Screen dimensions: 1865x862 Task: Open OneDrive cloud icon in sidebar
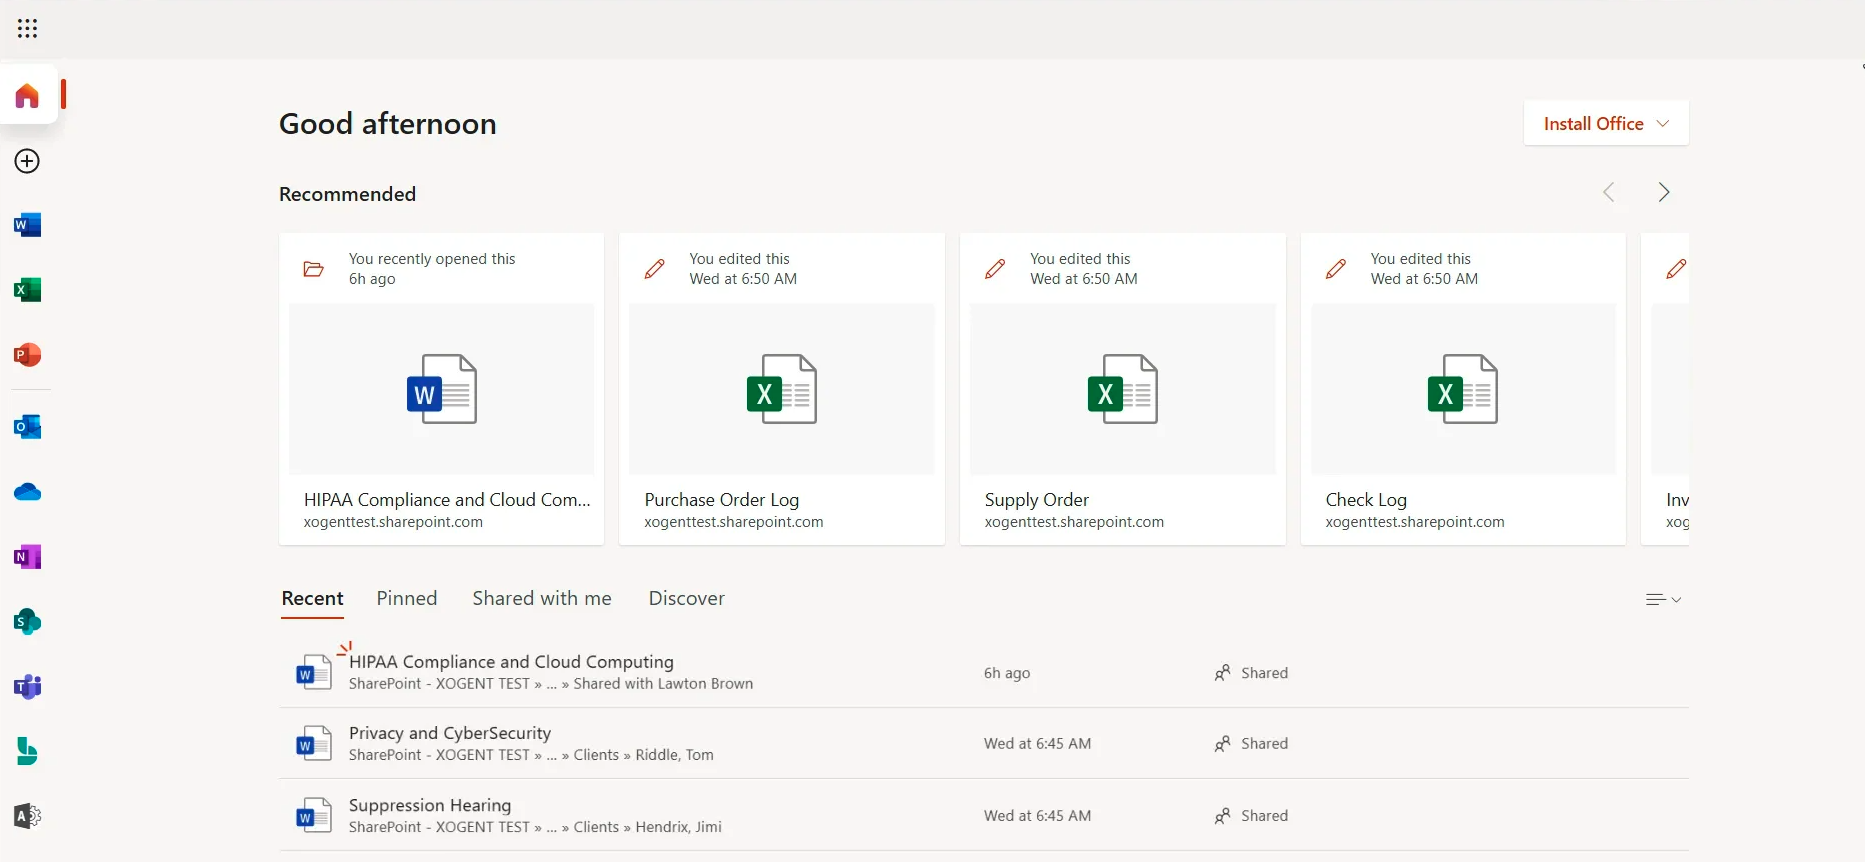tap(27, 492)
